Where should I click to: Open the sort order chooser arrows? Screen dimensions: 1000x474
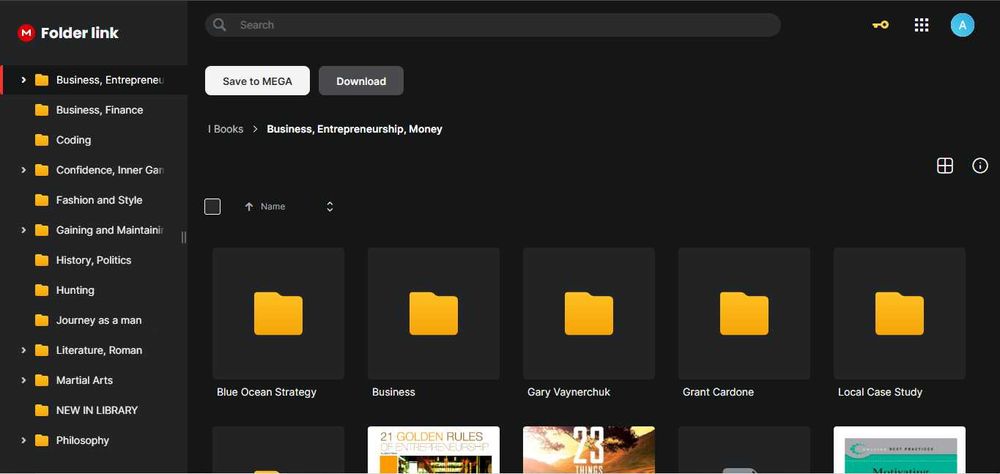click(330, 207)
